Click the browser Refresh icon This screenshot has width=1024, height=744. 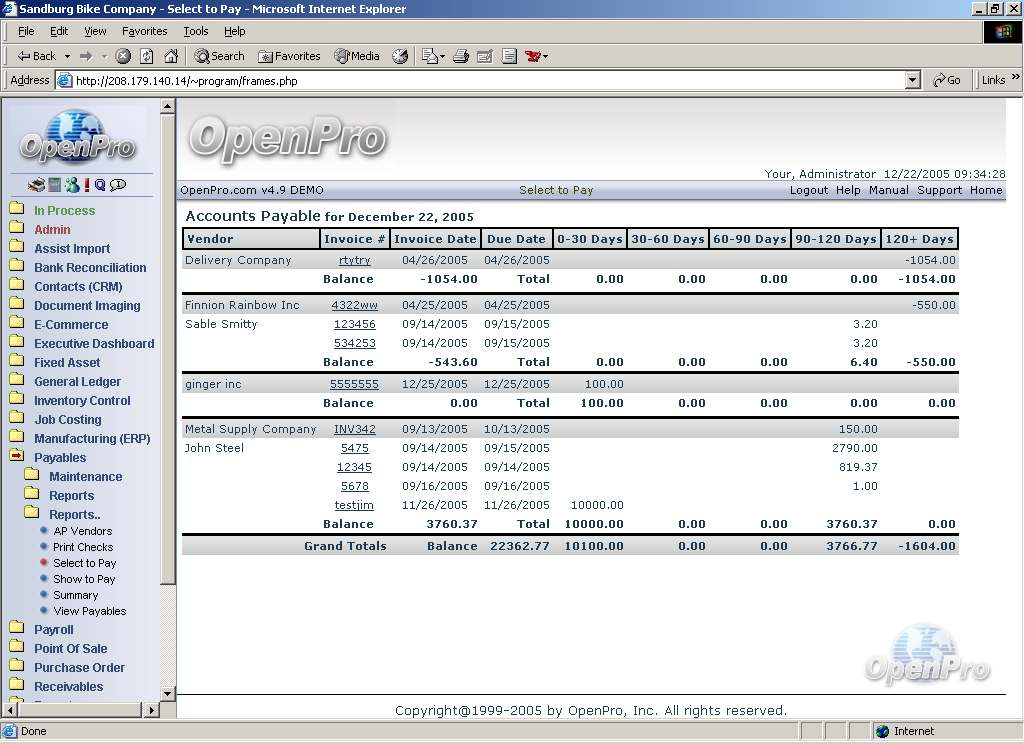point(147,56)
